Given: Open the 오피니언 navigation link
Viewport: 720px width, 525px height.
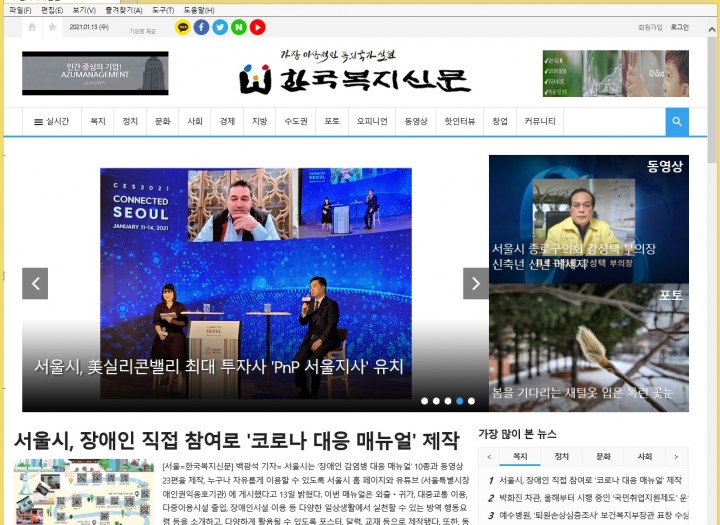Looking at the screenshot, I should coord(371,122).
